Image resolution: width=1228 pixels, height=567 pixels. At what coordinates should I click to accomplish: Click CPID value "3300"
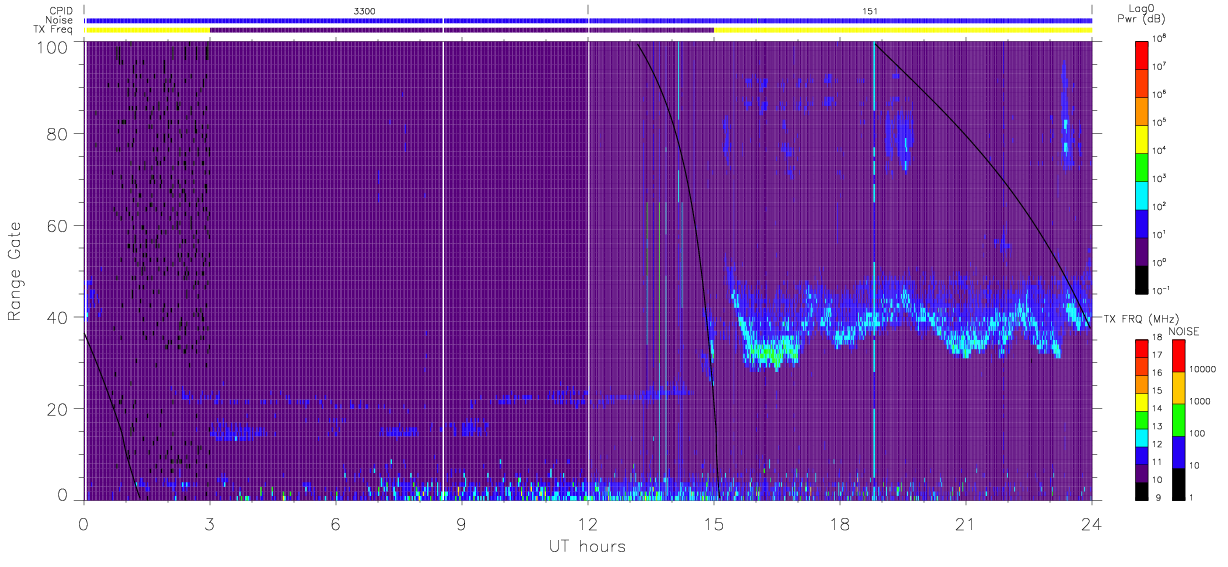(x=366, y=10)
